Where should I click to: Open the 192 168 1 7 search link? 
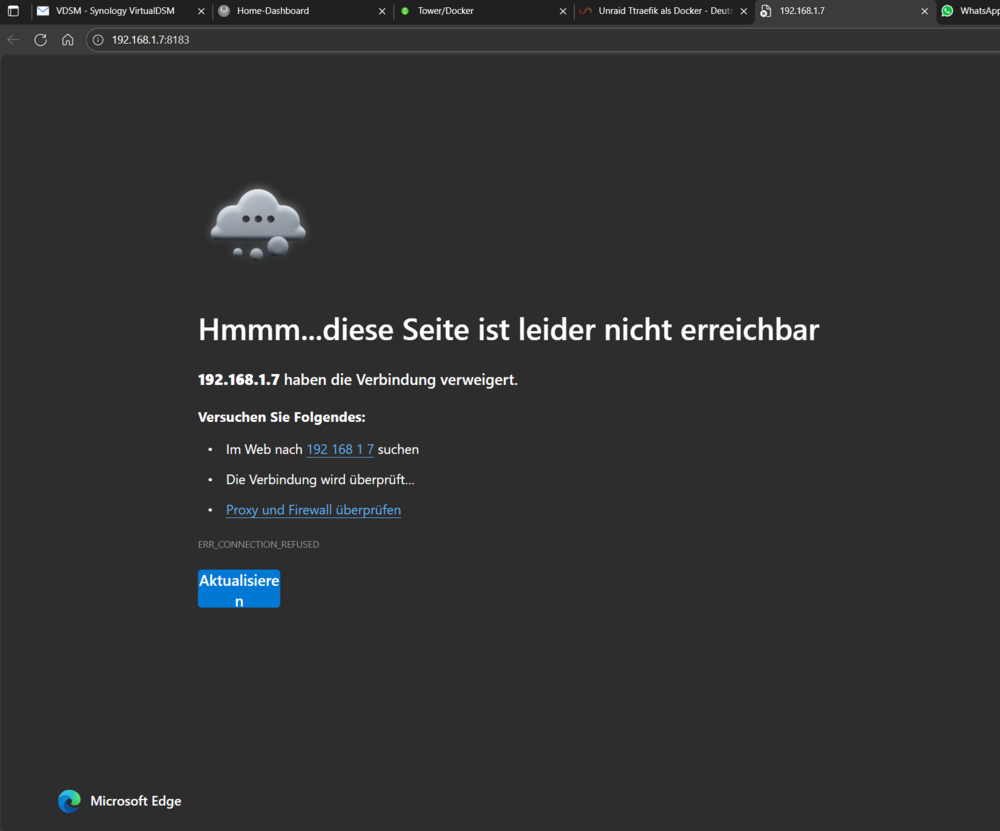340,450
